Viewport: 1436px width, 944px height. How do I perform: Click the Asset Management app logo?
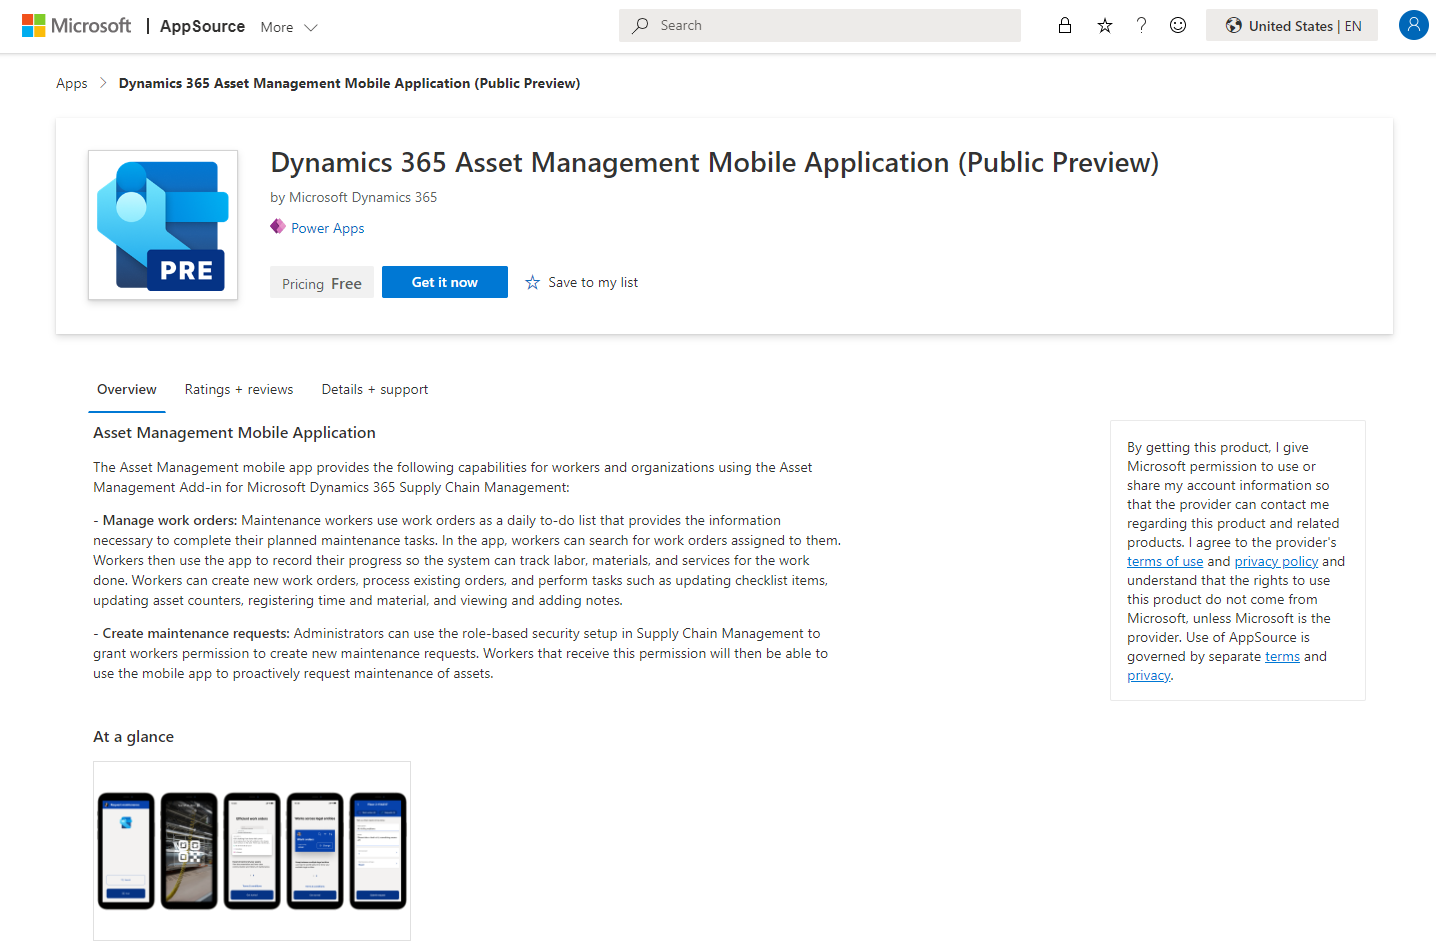coord(163,225)
